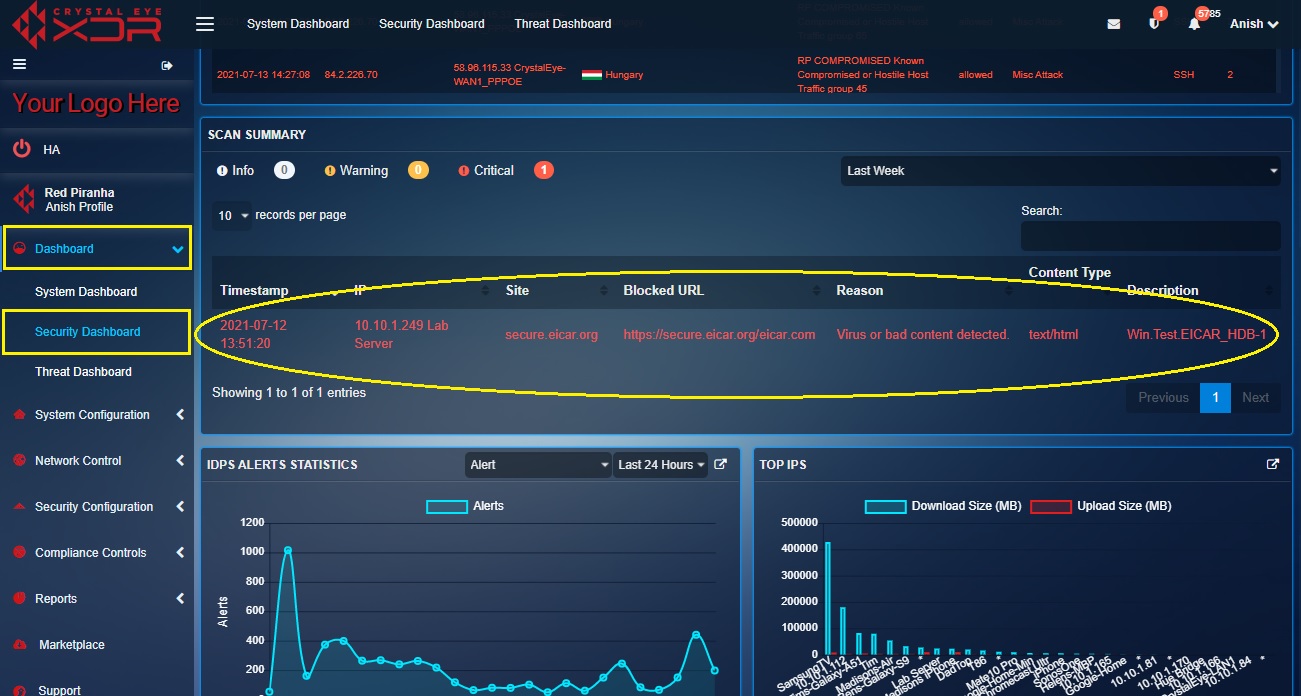Click the Info count badge

click(284, 171)
